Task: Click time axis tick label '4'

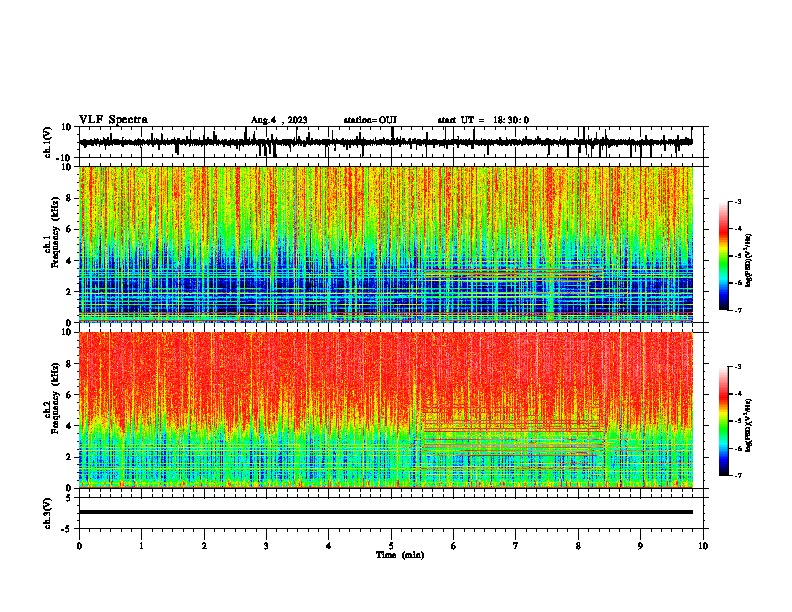Action: [329, 546]
